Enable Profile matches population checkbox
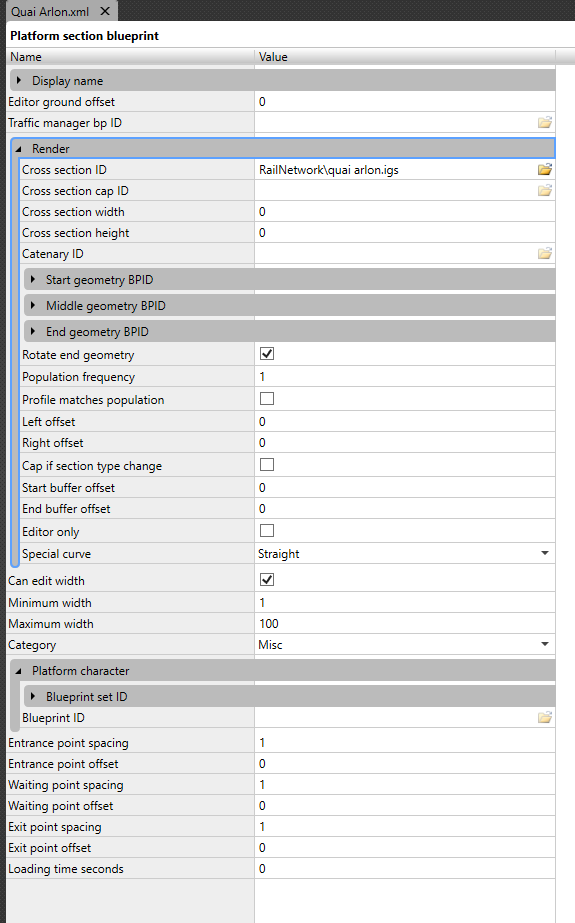The image size is (575, 923). pyautogui.click(x=267, y=399)
